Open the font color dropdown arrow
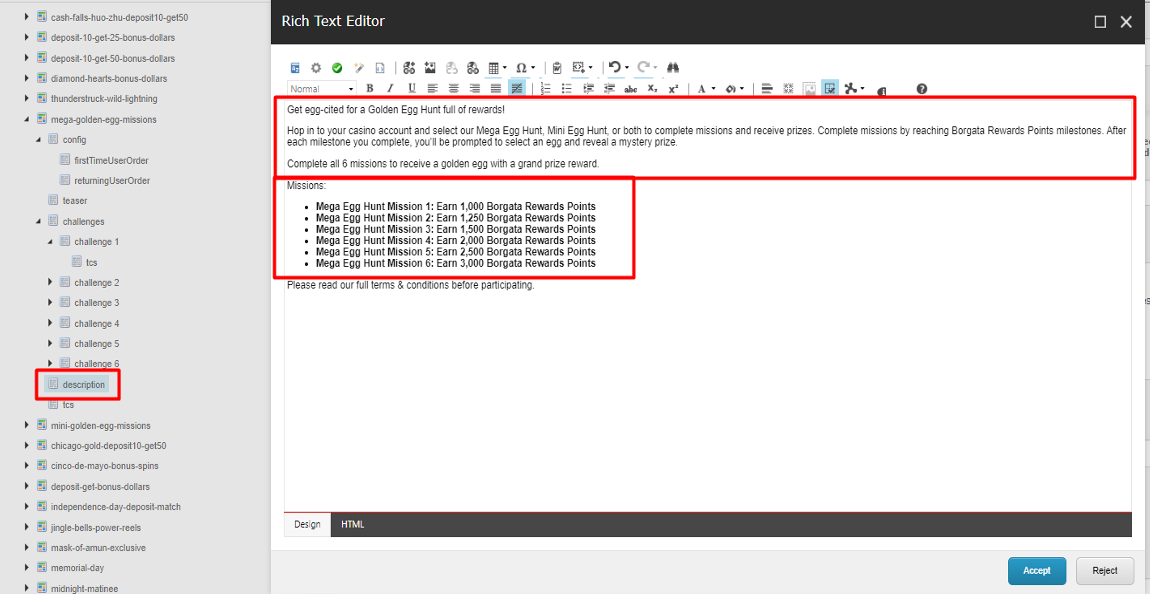The image size is (1150, 594). (714, 89)
